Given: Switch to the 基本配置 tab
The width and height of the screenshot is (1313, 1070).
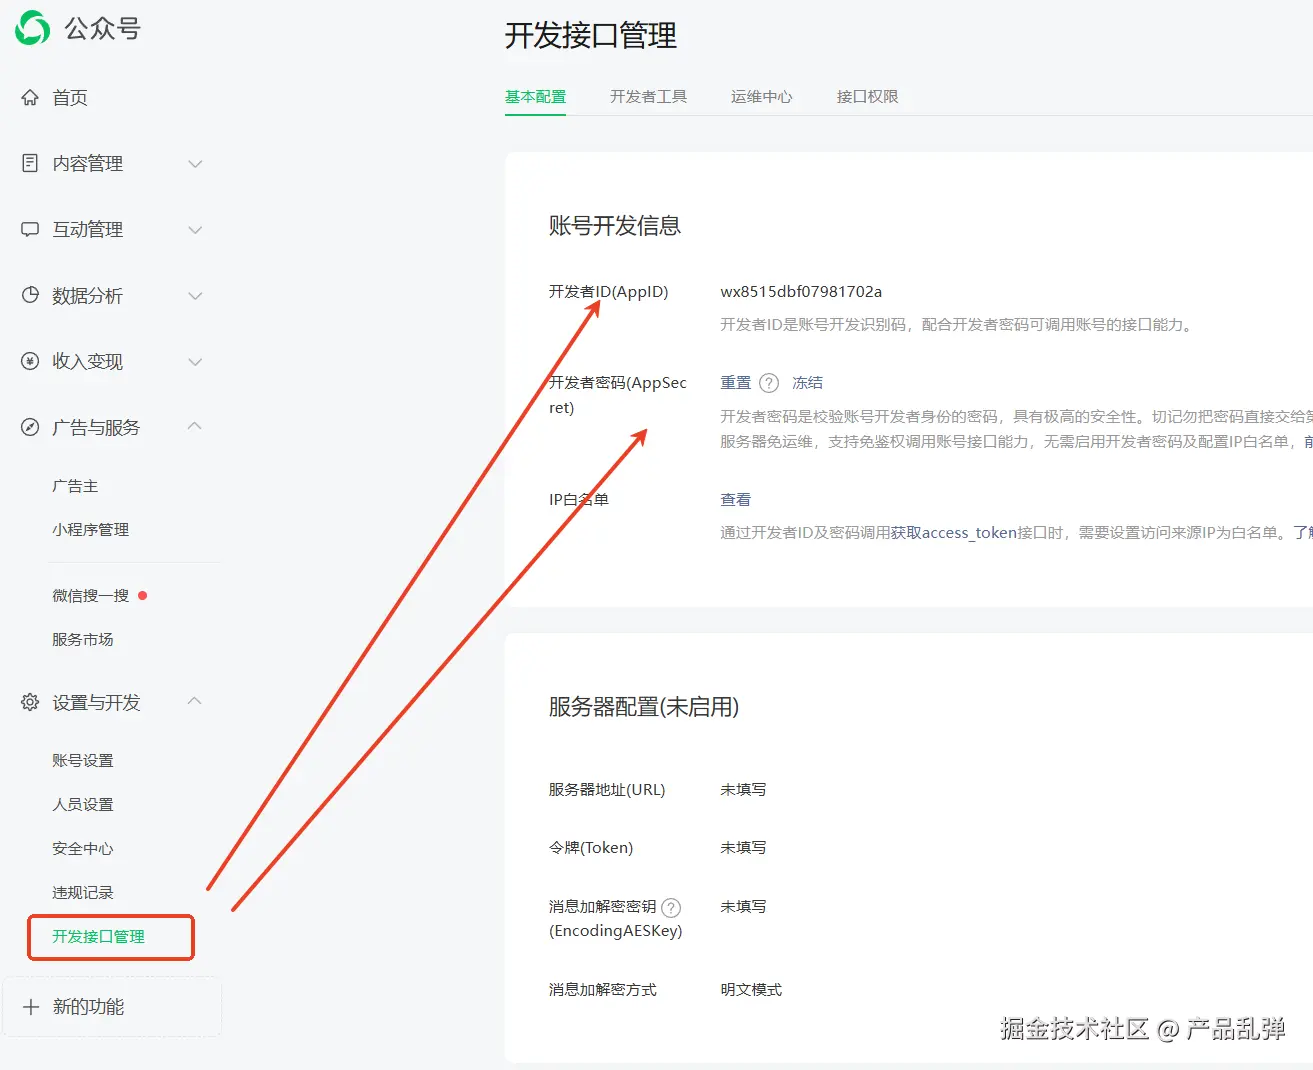Looking at the screenshot, I should [535, 96].
